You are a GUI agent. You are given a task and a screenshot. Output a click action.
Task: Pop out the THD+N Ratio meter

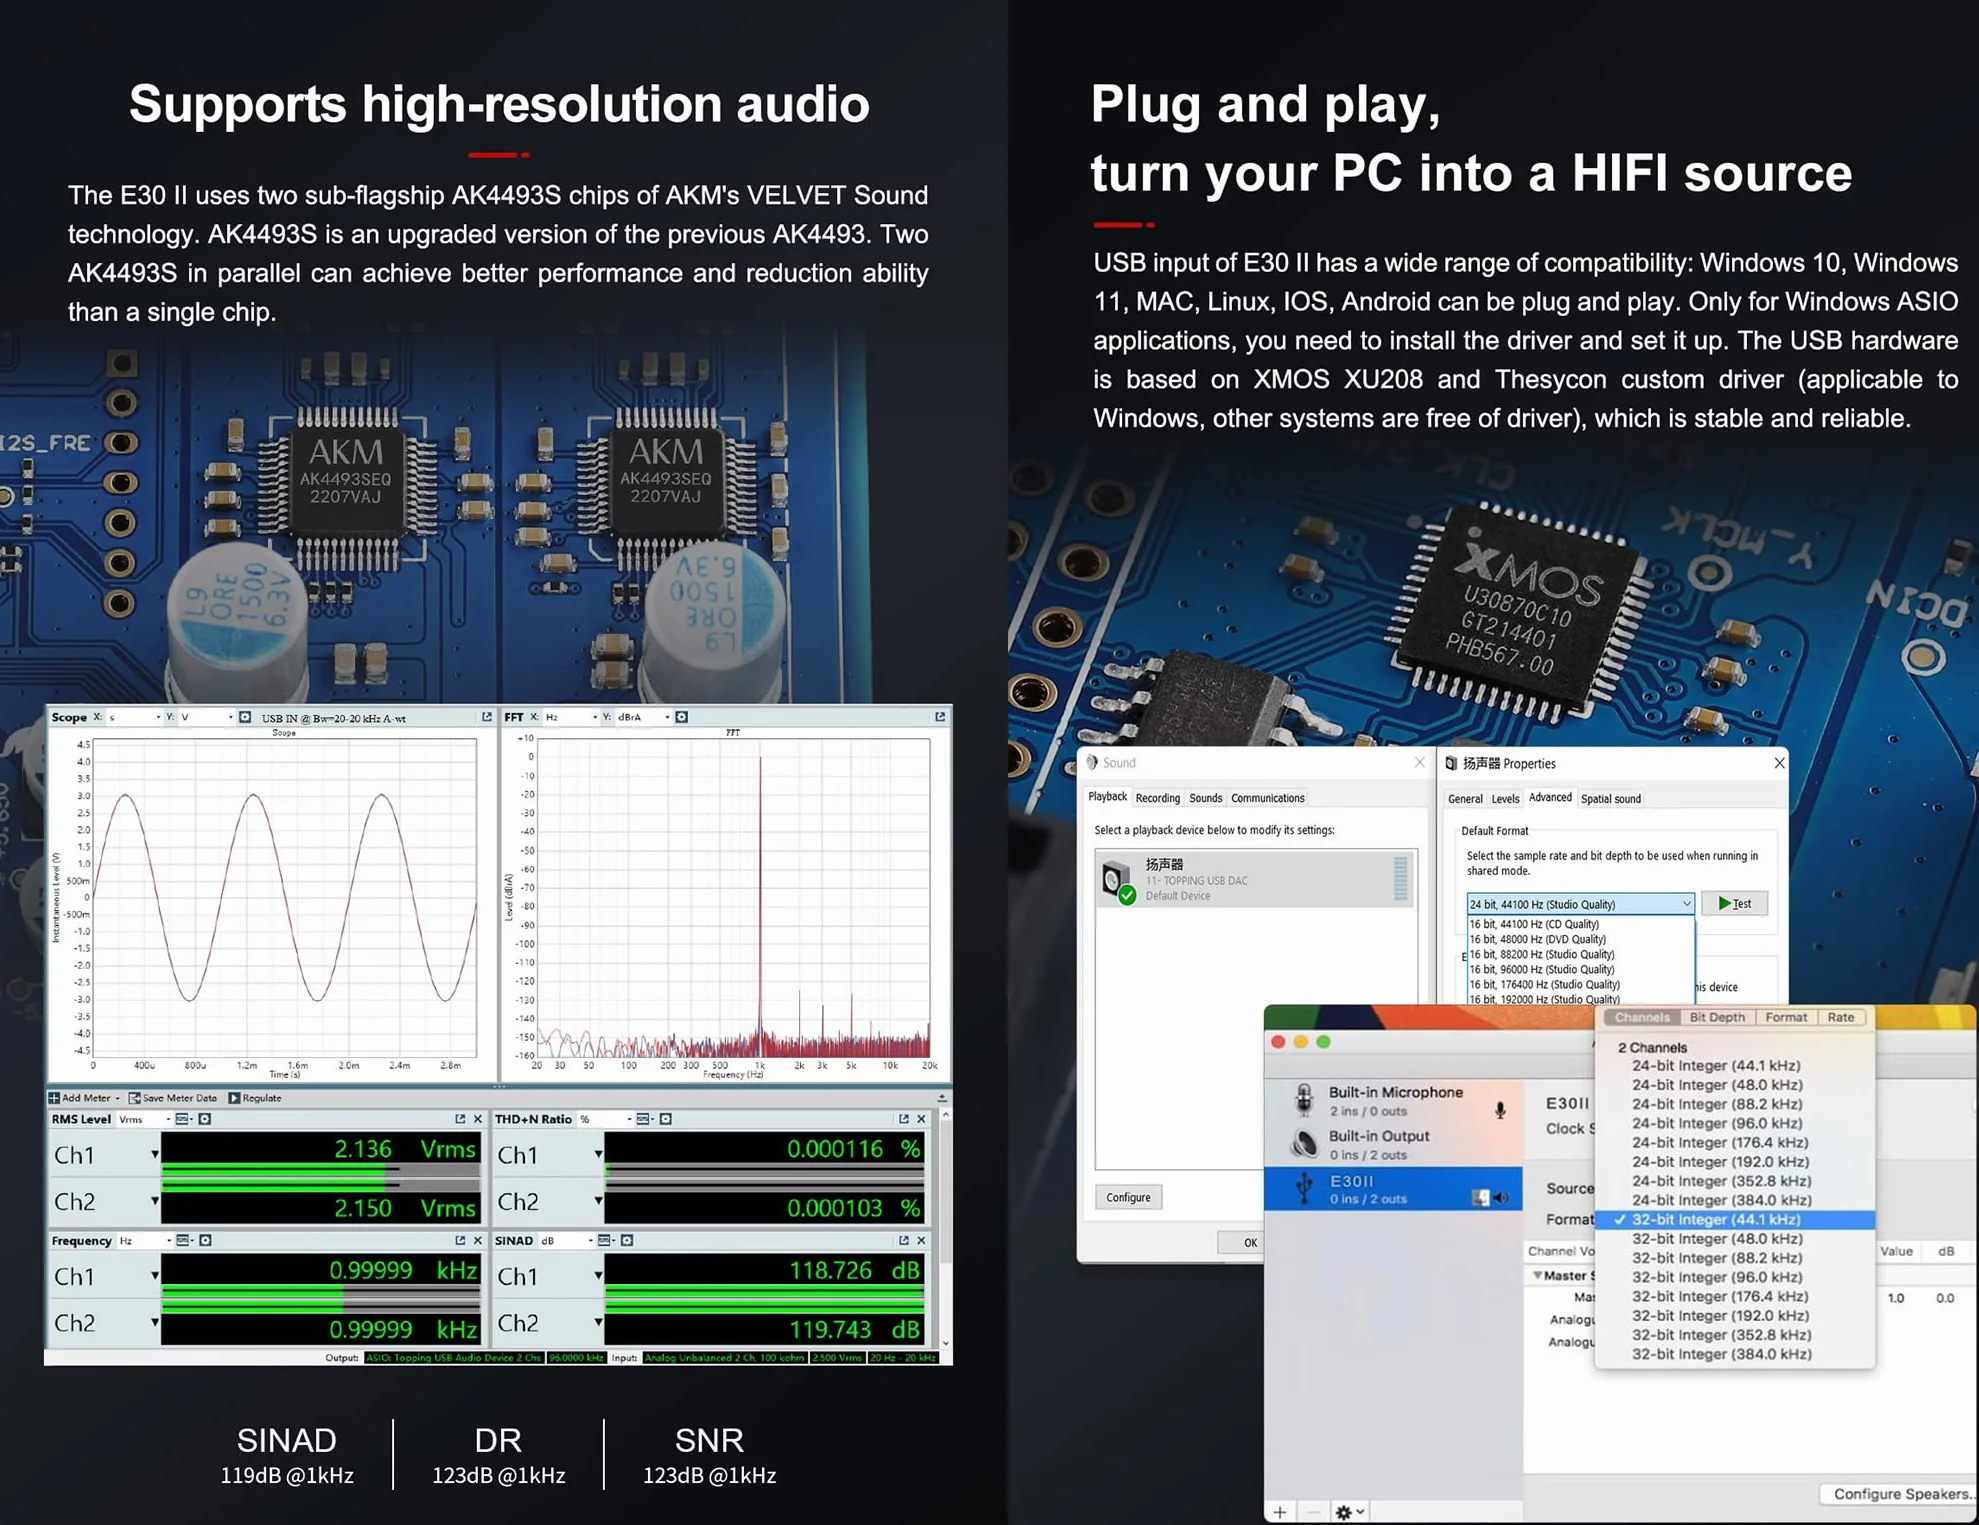point(904,1119)
